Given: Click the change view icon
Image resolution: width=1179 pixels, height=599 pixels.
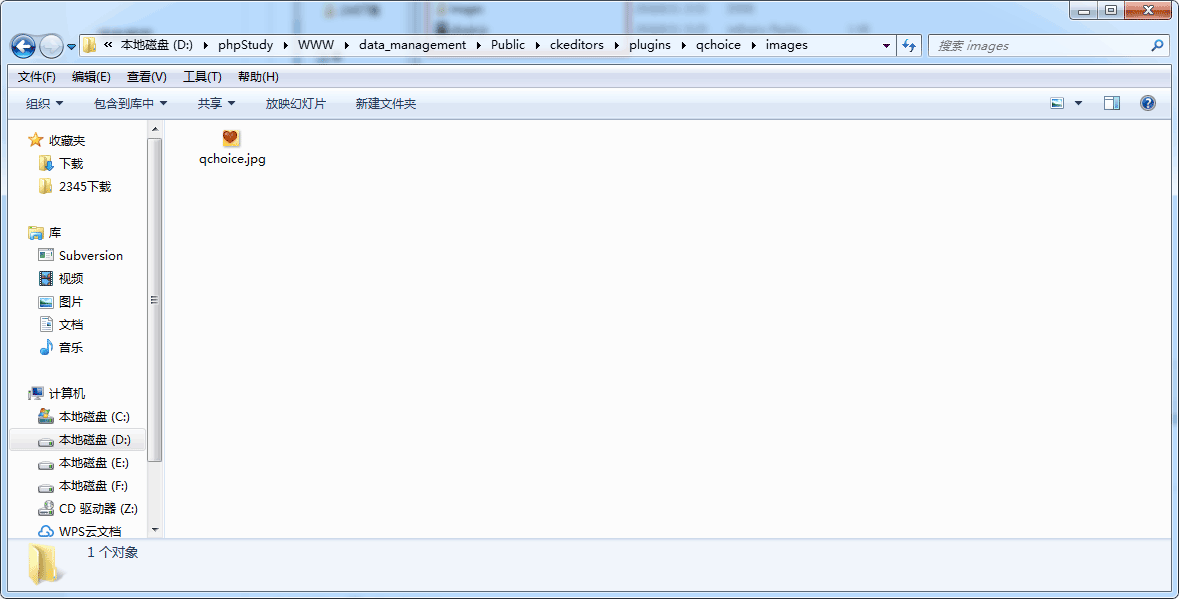Looking at the screenshot, I should coord(1057,103).
